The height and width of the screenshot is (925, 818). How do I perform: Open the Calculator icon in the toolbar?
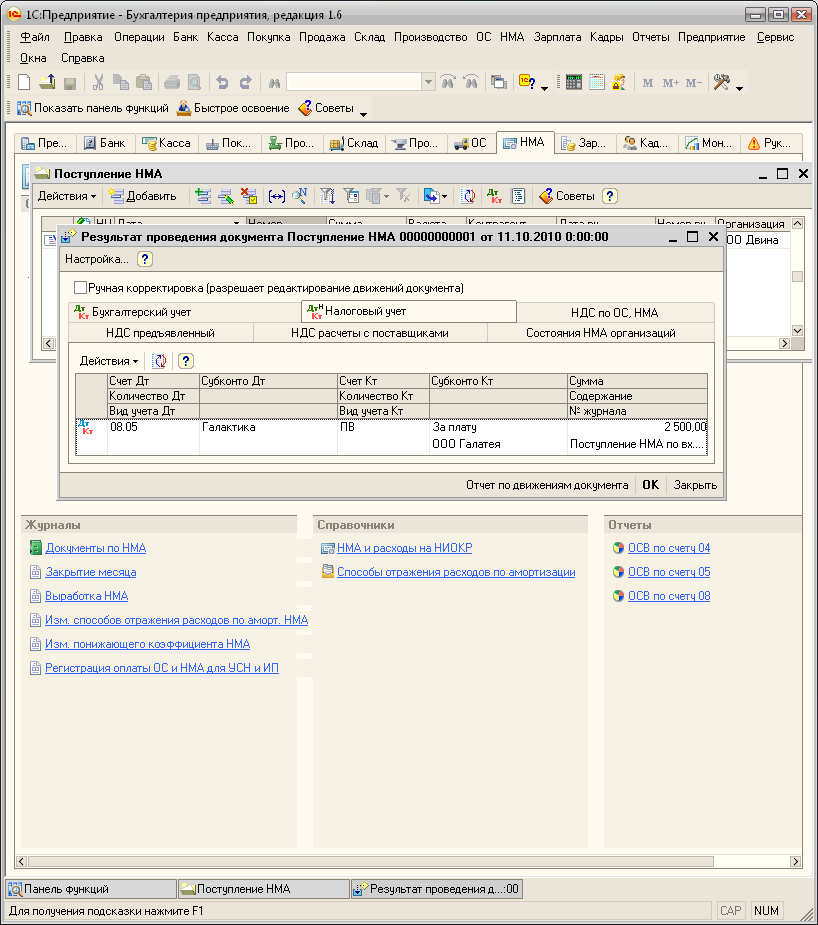(573, 82)
